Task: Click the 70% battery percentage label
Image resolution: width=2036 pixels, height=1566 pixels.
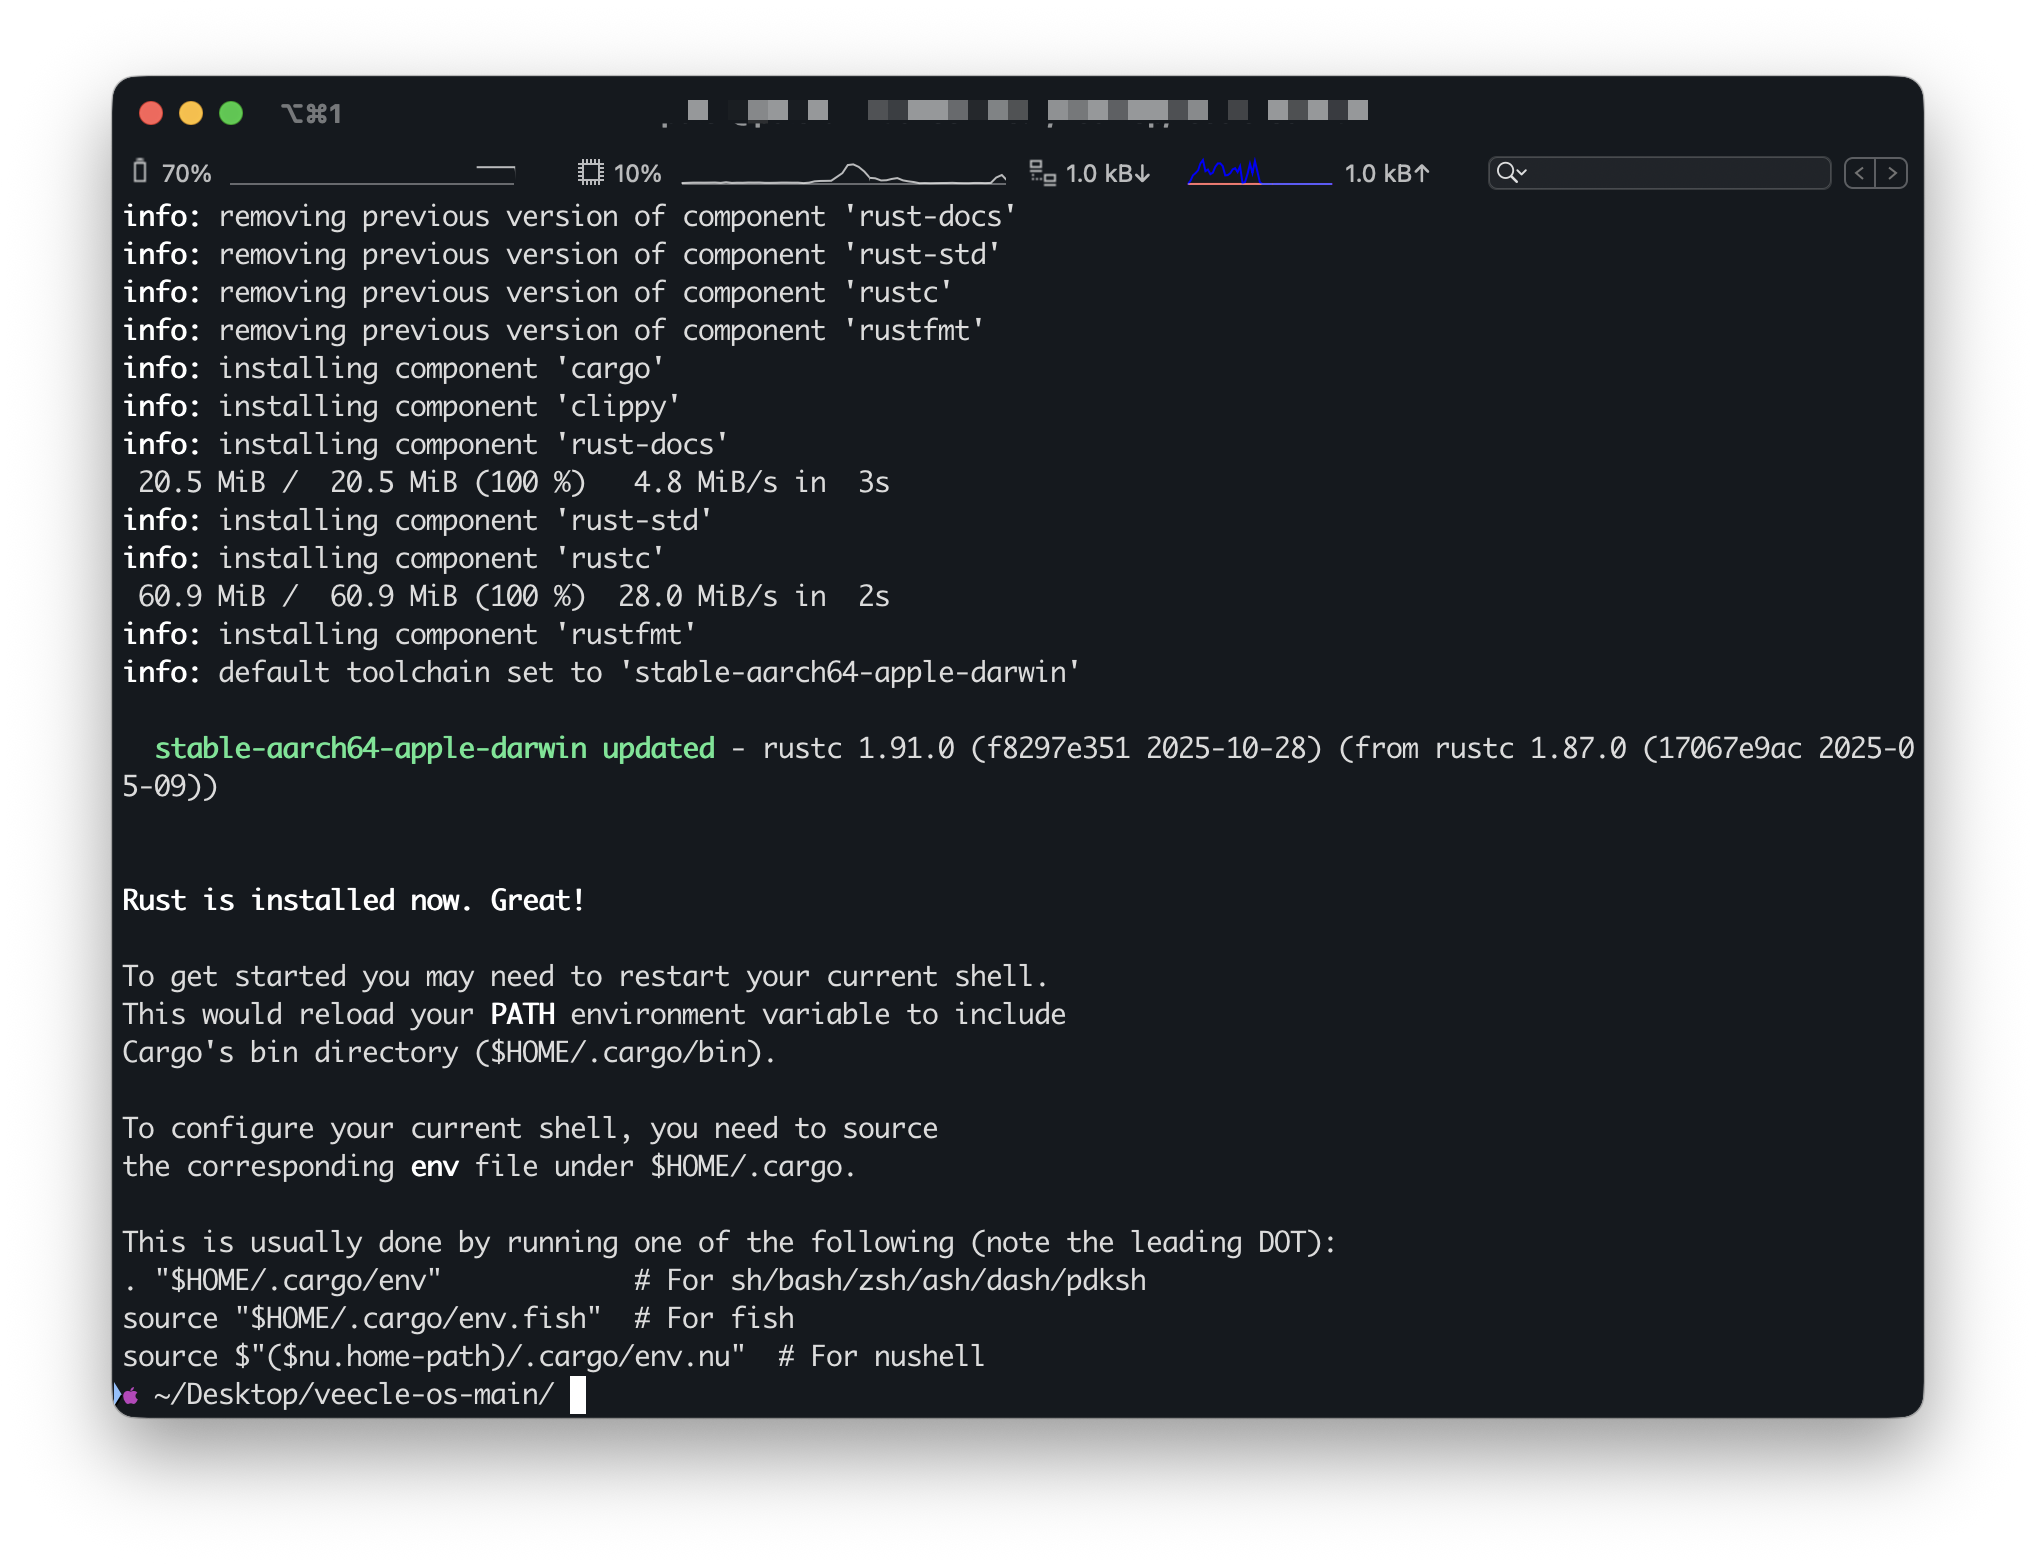Action: tap(186, 174)
